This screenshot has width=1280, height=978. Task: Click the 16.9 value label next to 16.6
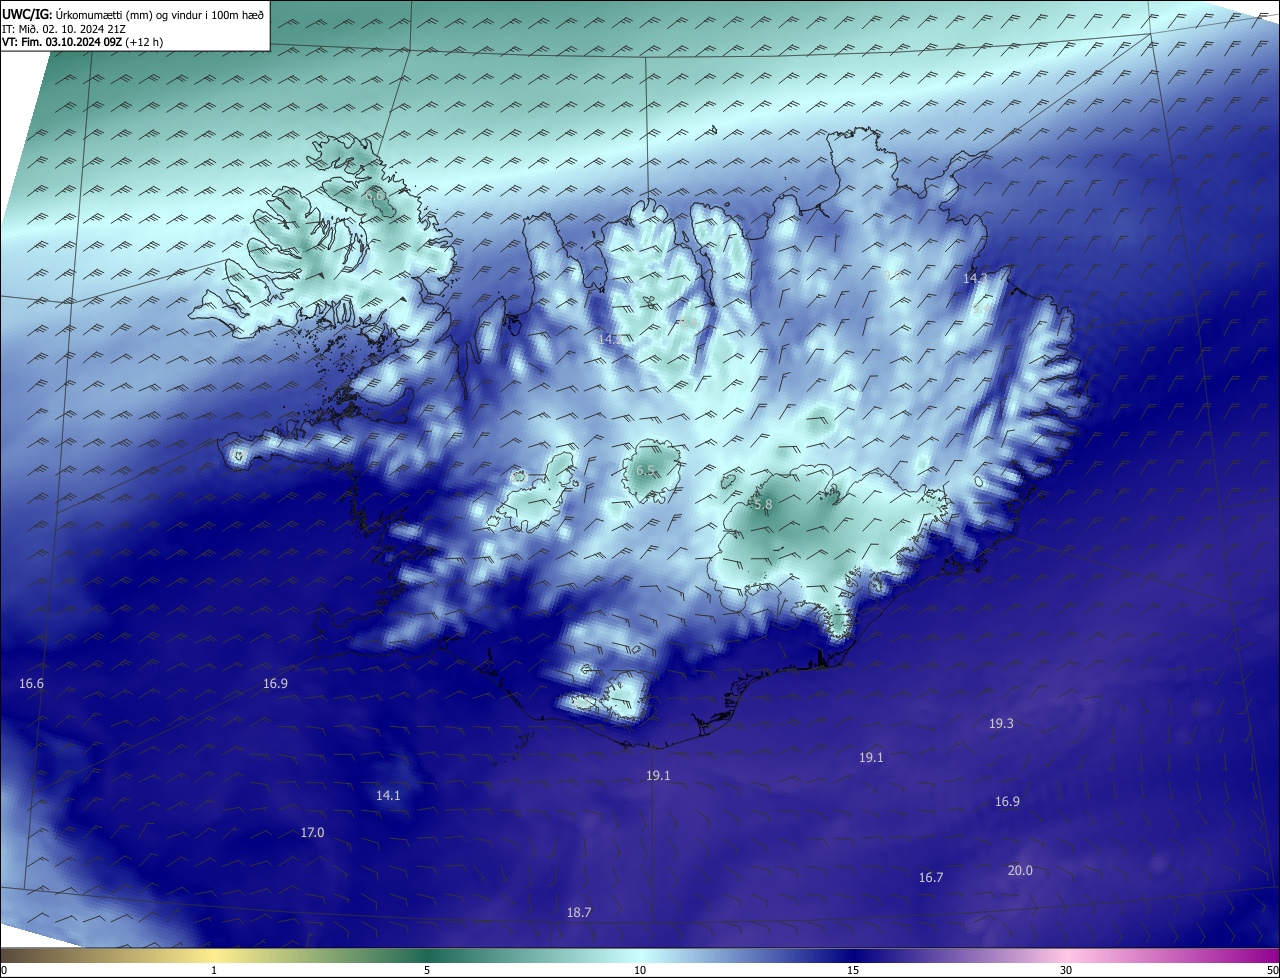[275, 684]
